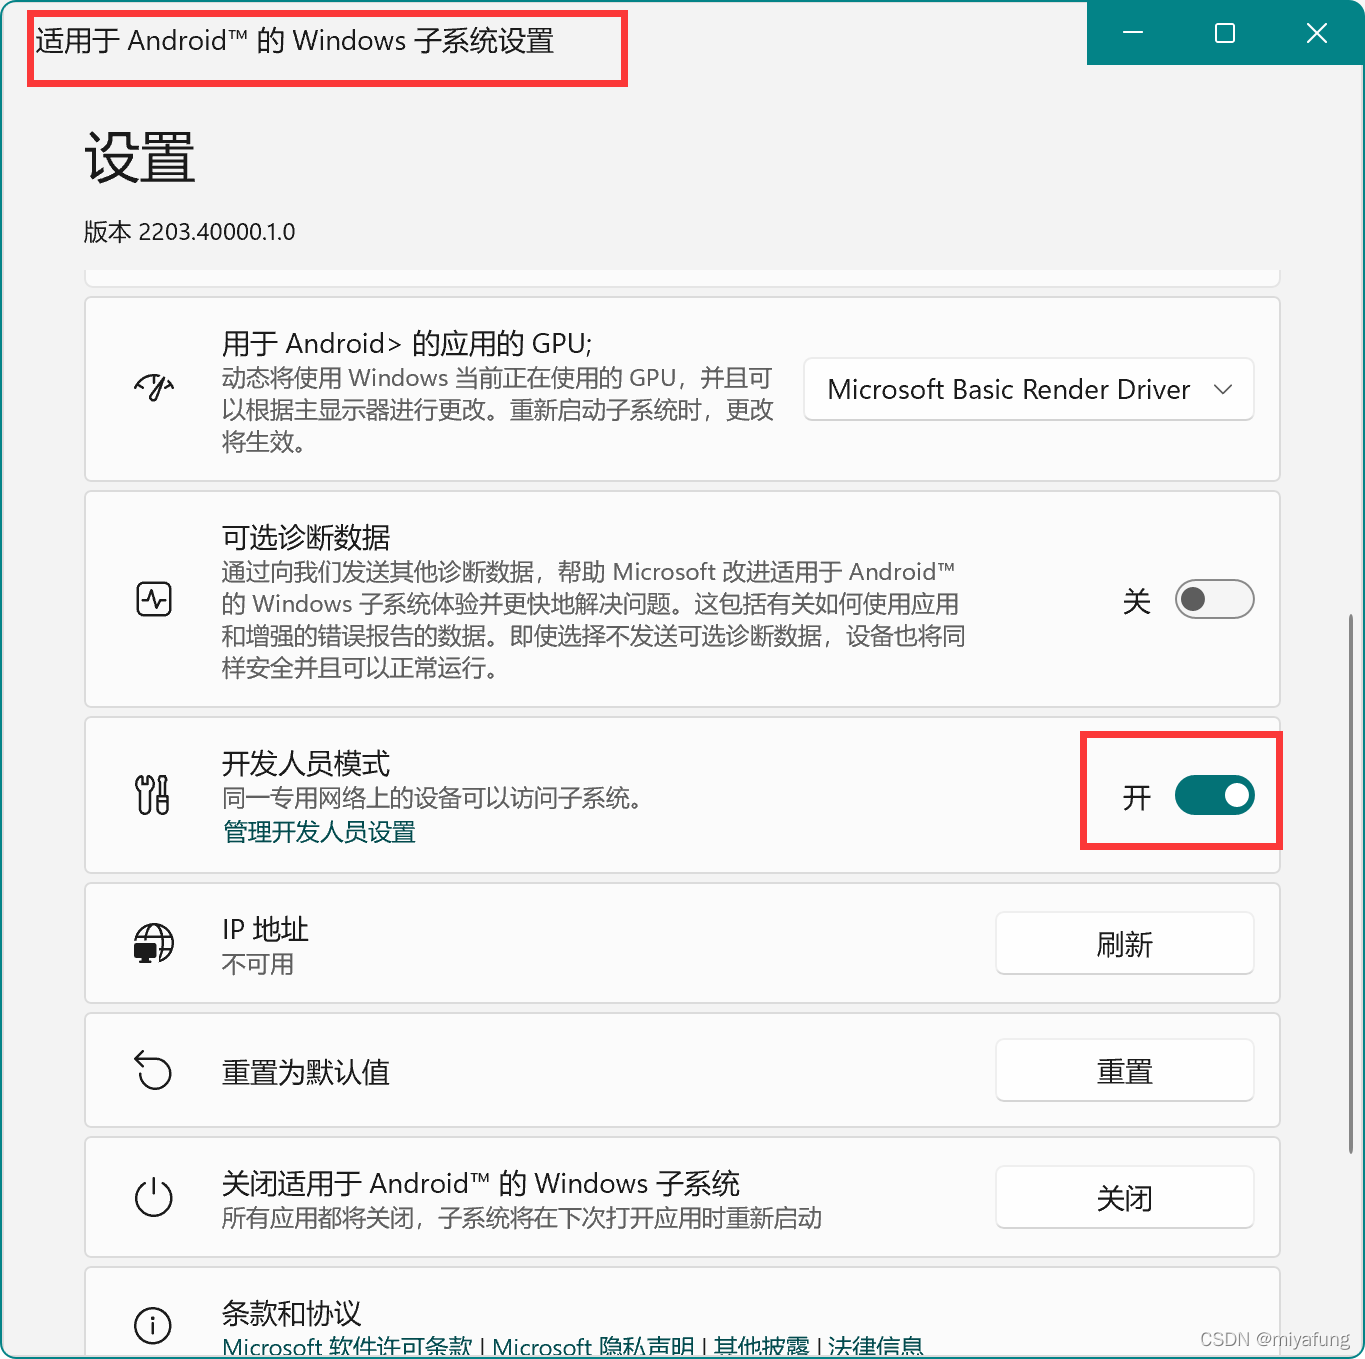Click the power icon for subsystem shutdown

[x=154, y=1197]
